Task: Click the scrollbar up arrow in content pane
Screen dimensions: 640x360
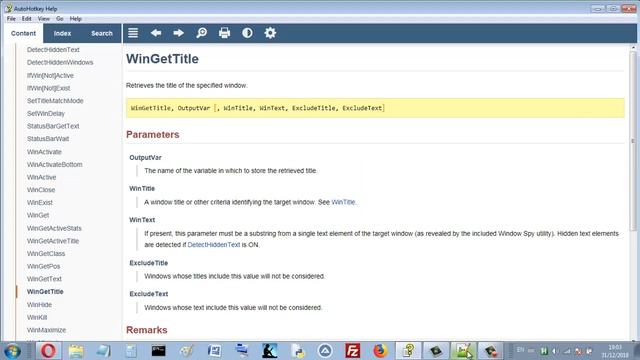Action: click(x=633, y=47)
